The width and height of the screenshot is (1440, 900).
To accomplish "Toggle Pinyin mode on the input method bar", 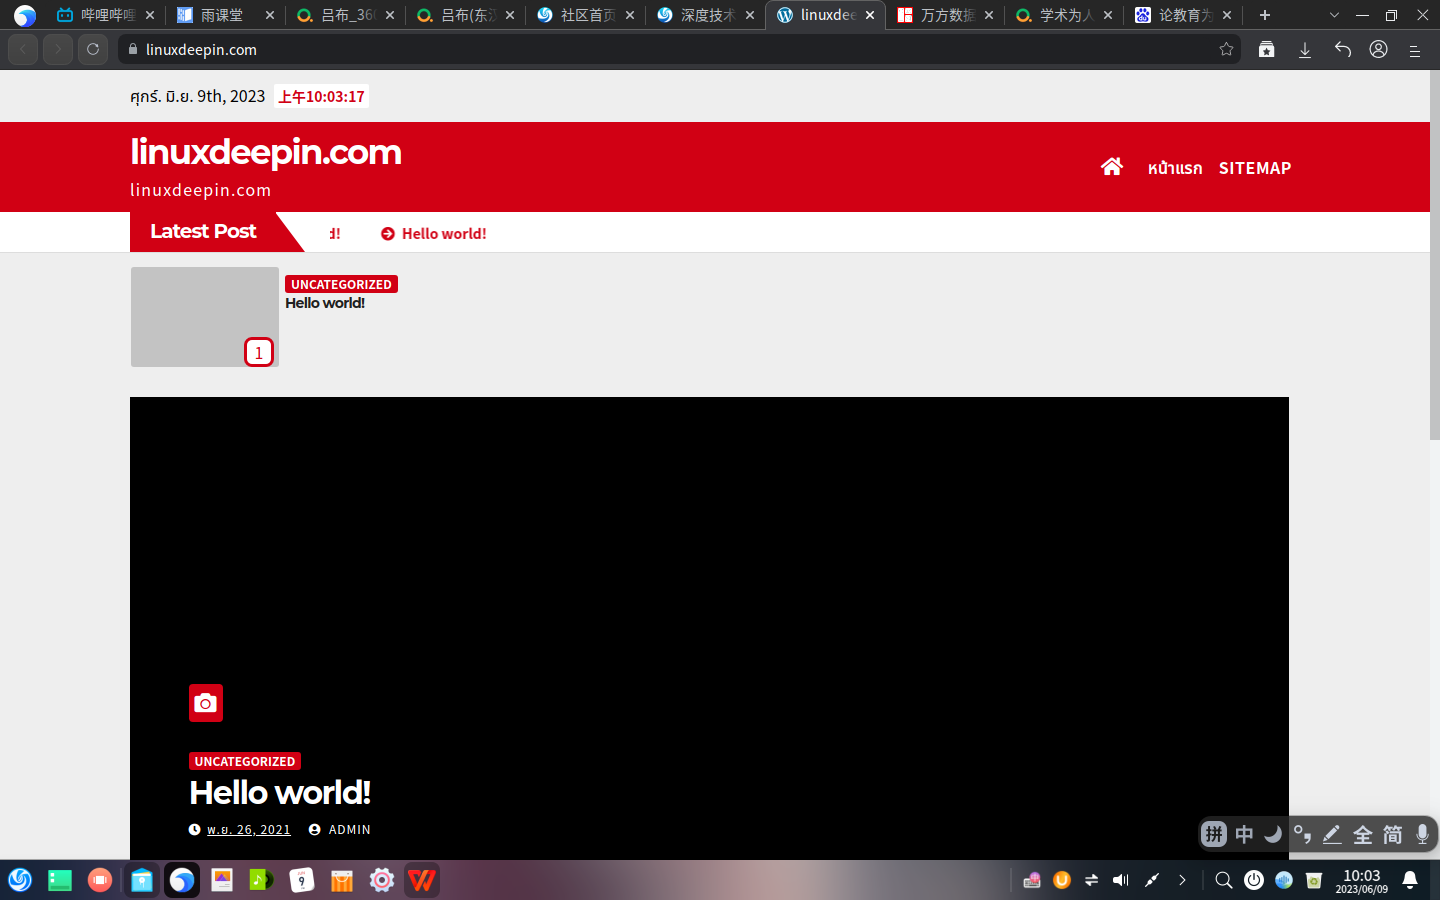I will tap(1214, 834).
